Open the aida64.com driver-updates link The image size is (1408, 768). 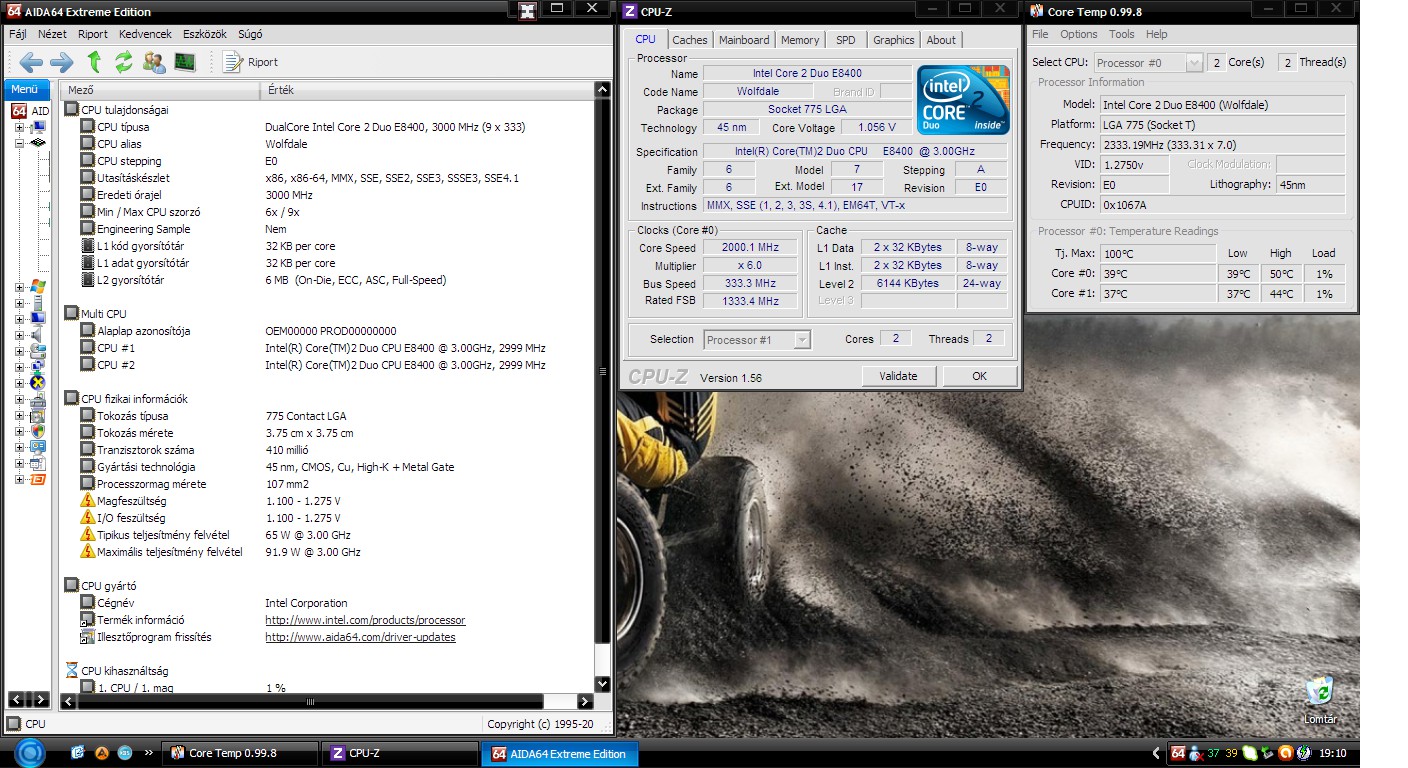[360, 637]
